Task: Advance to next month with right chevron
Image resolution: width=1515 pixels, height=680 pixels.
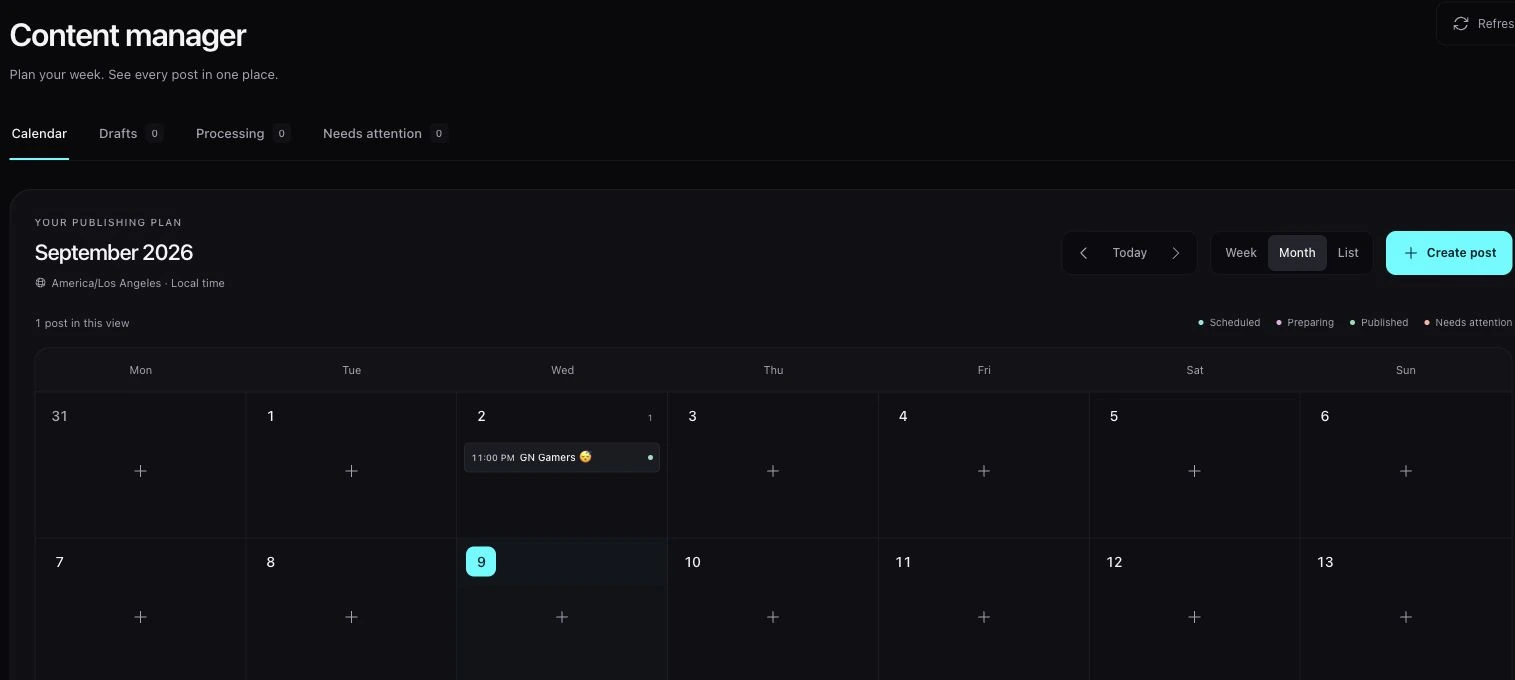Action: point(1176,253)
